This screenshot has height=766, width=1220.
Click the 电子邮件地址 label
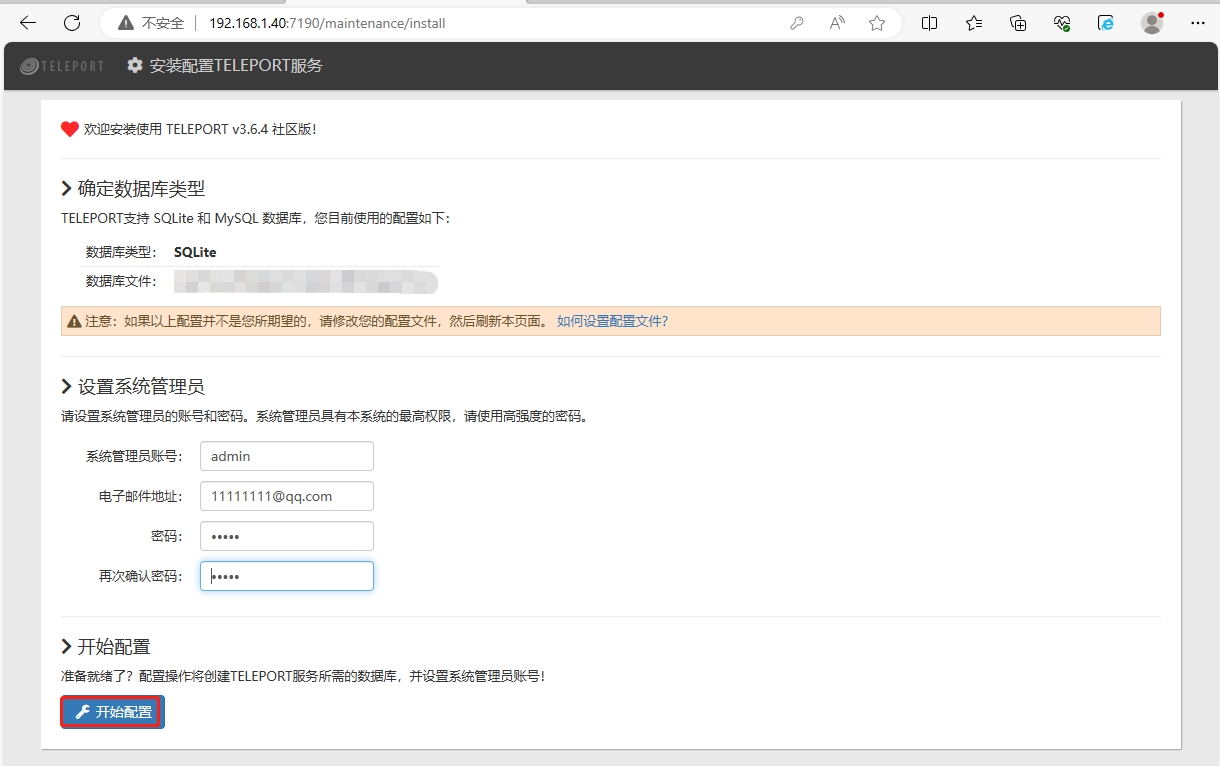pyautogui.click(x=141, y=496)
